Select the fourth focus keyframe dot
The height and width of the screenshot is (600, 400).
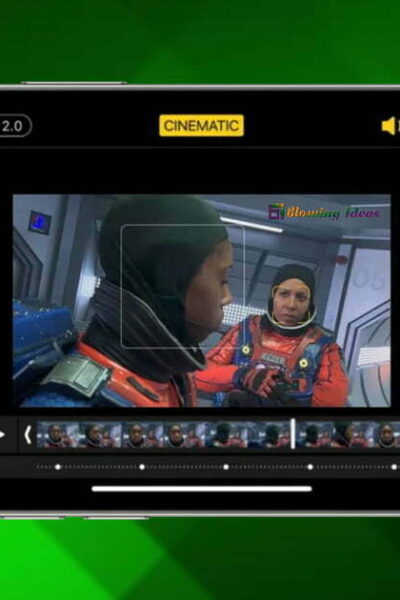(x=310, y=467)
